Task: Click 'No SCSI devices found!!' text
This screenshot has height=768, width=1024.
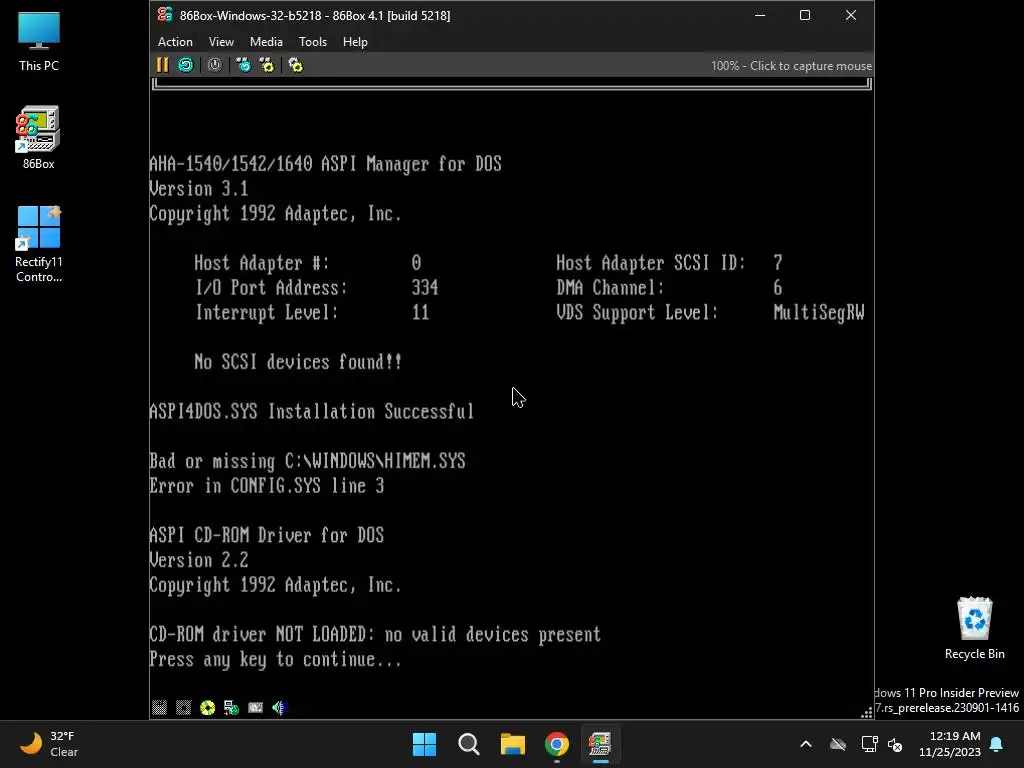Action: click(x=298, y=362)
